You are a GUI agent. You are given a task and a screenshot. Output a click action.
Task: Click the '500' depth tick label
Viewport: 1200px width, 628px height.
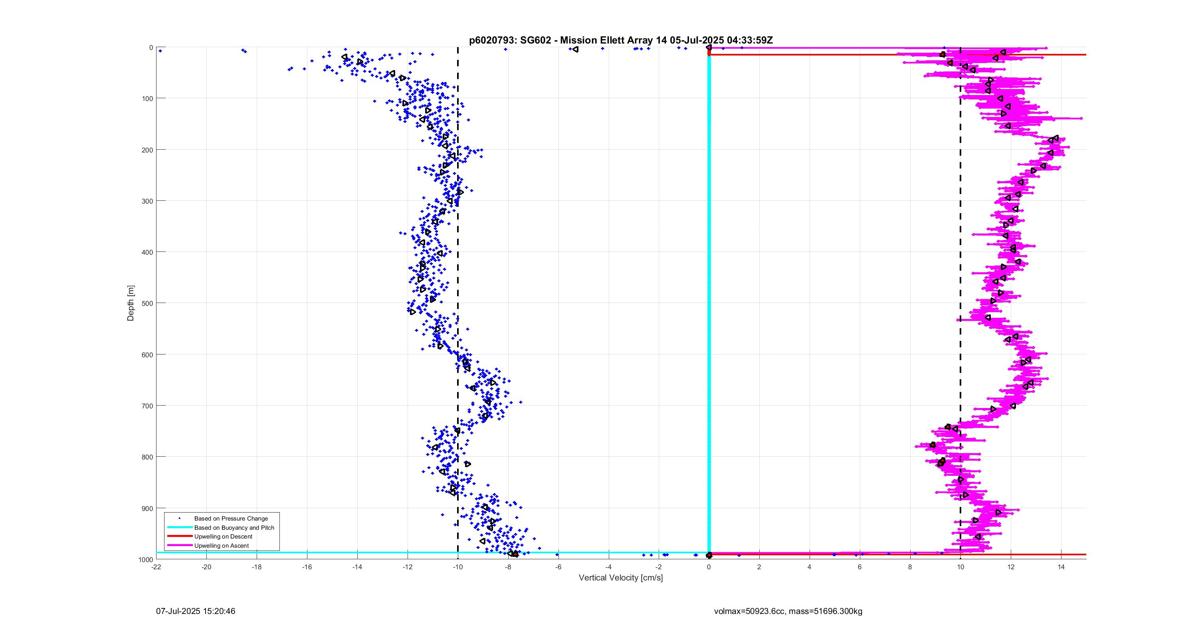pos(146,303)
